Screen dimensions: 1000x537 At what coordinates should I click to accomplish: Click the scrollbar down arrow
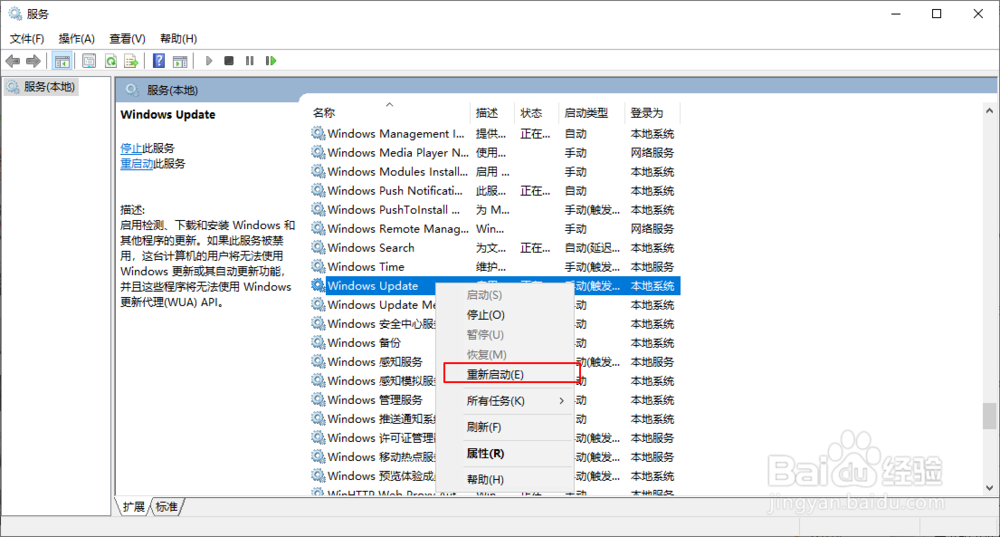point(989,488)
